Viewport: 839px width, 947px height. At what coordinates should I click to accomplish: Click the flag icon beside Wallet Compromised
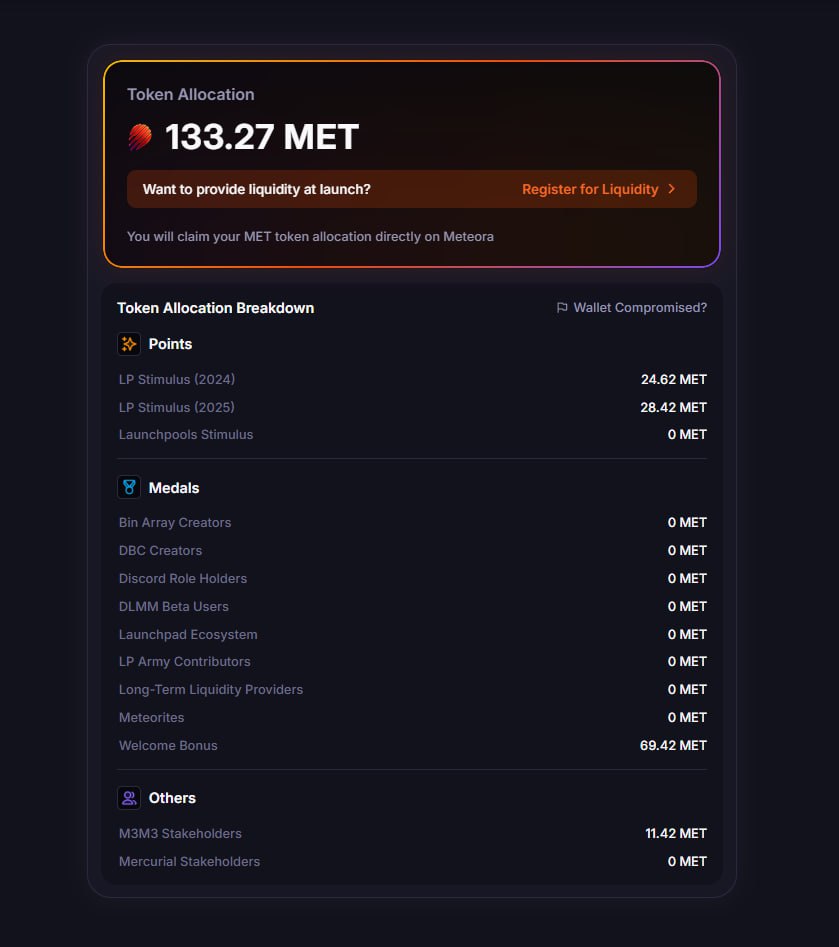pos(562,308)
